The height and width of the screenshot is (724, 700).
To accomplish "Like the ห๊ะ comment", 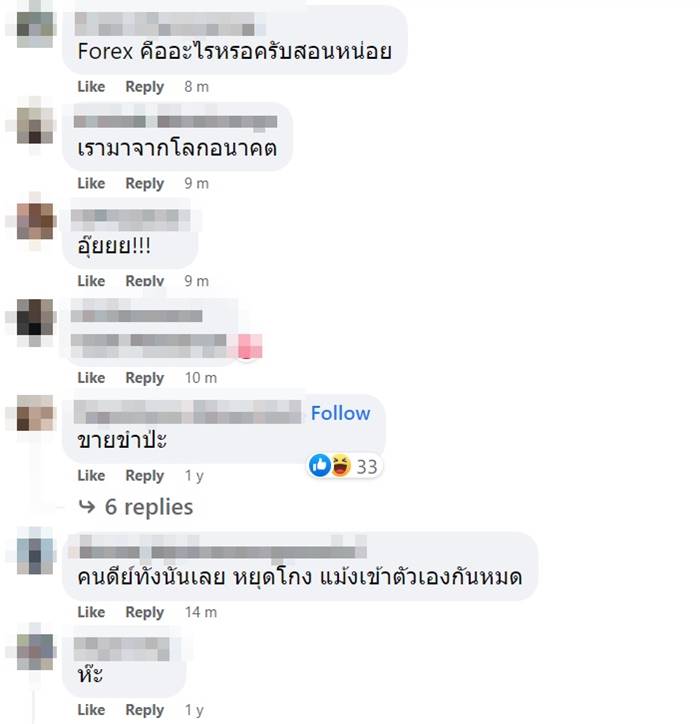I will [91, 710].
